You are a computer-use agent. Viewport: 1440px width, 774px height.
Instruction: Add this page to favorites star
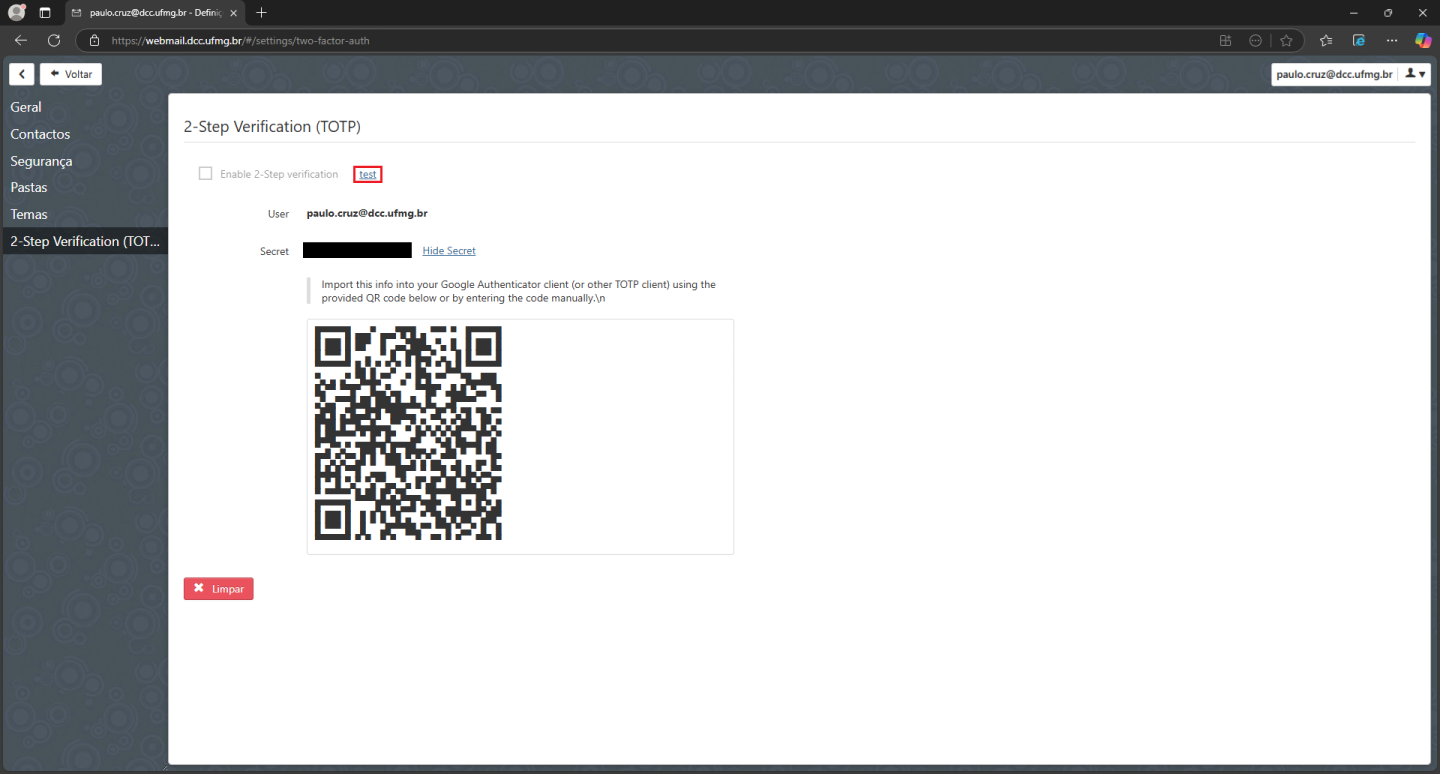point(1286,41)
